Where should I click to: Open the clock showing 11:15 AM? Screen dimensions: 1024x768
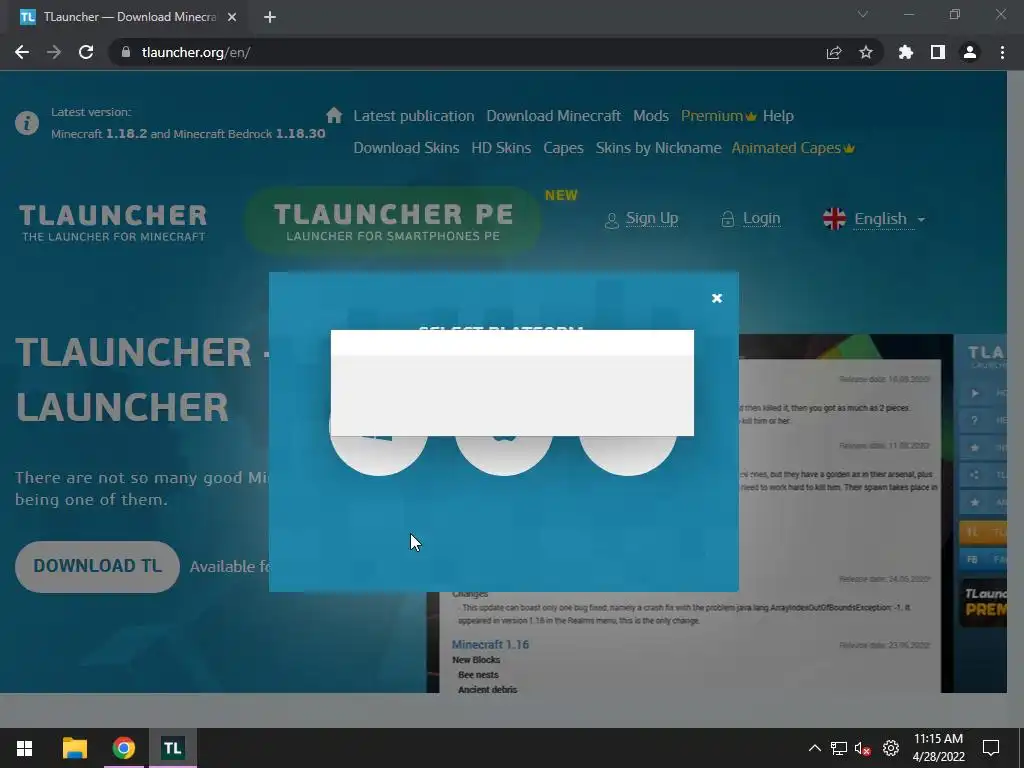point(938,748)
